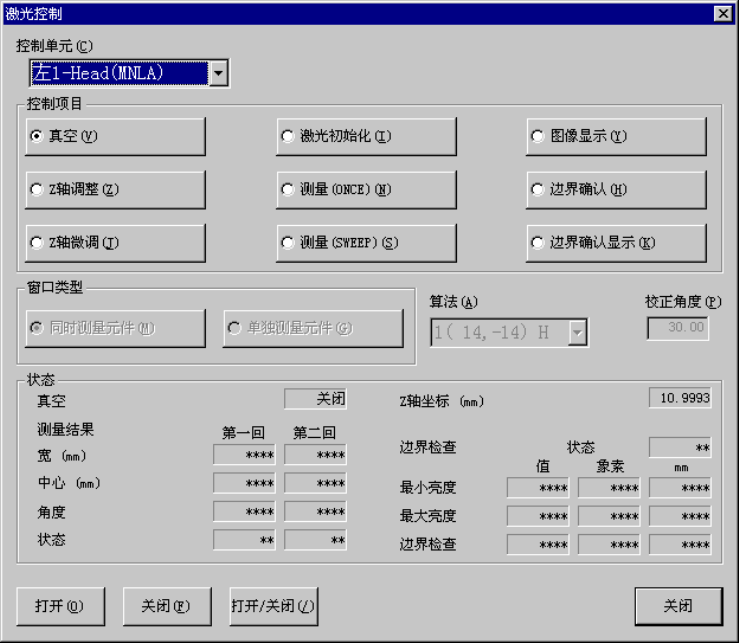The height and width of the screenshot is (643, 739).
Task: Click the 算法 (A) label
Action: [453, 302]
